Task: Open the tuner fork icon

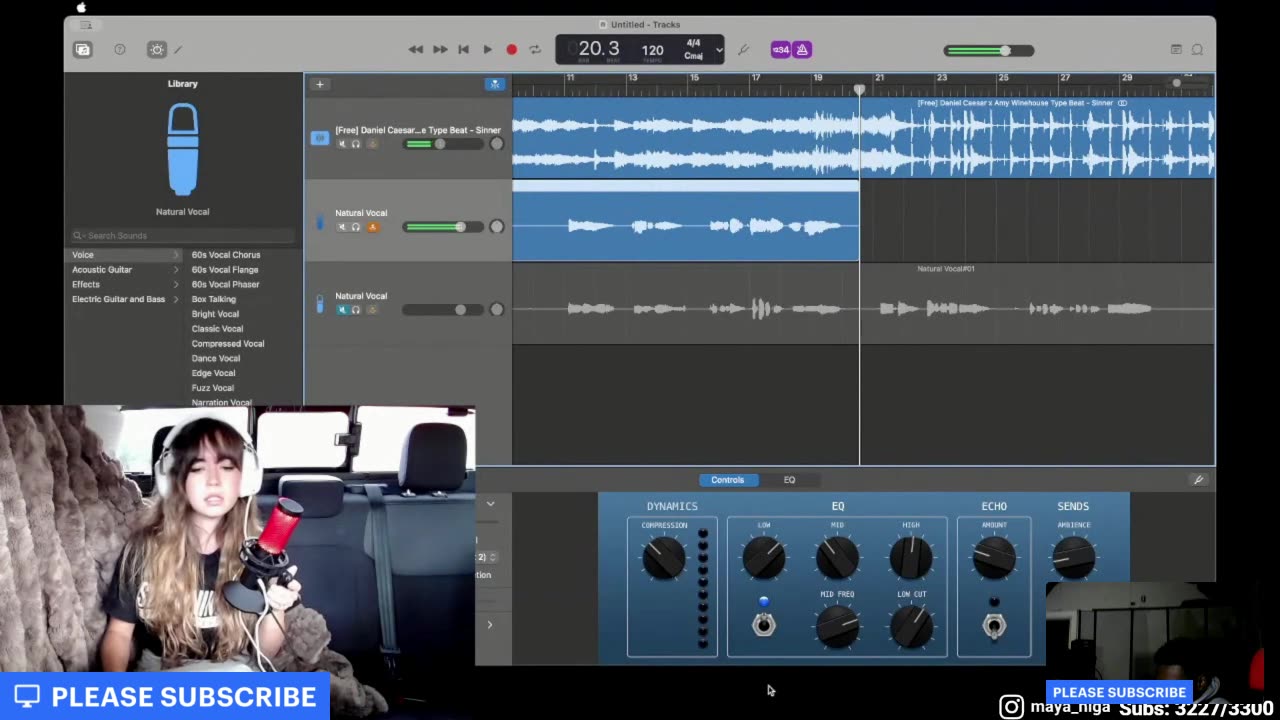Action: click(x=743, y=49)
